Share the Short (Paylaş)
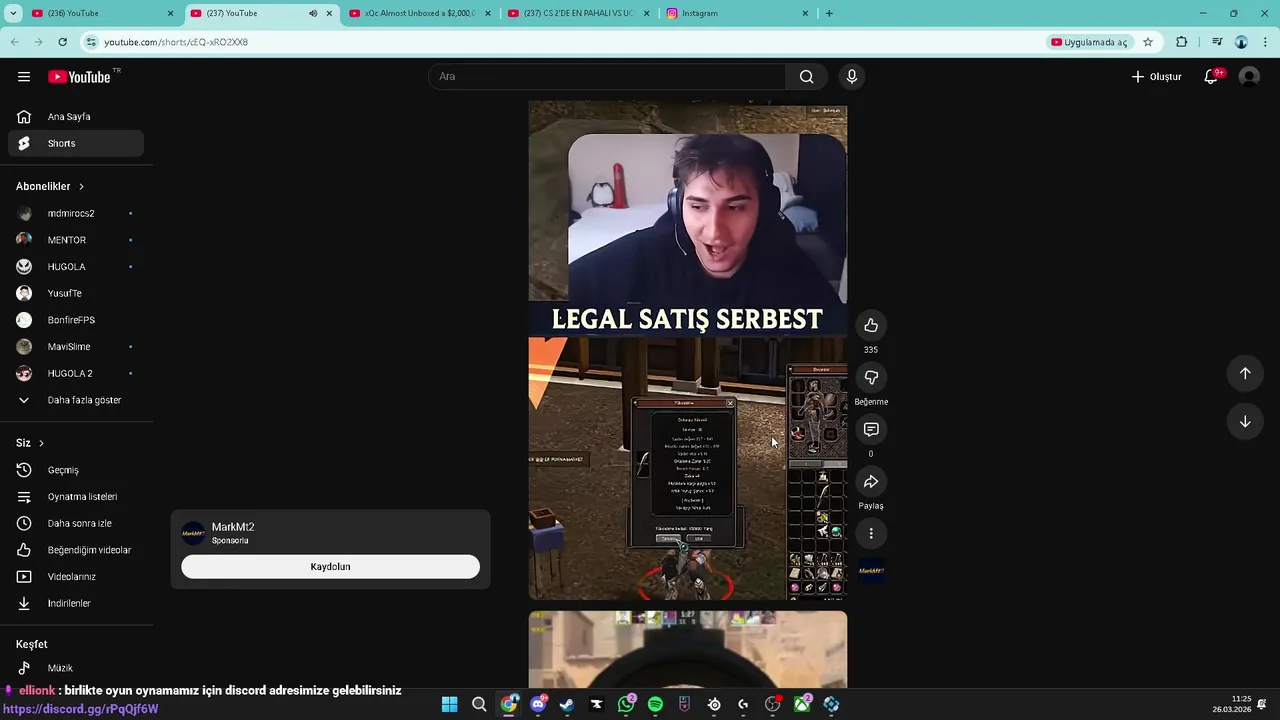 coord(871,482)
